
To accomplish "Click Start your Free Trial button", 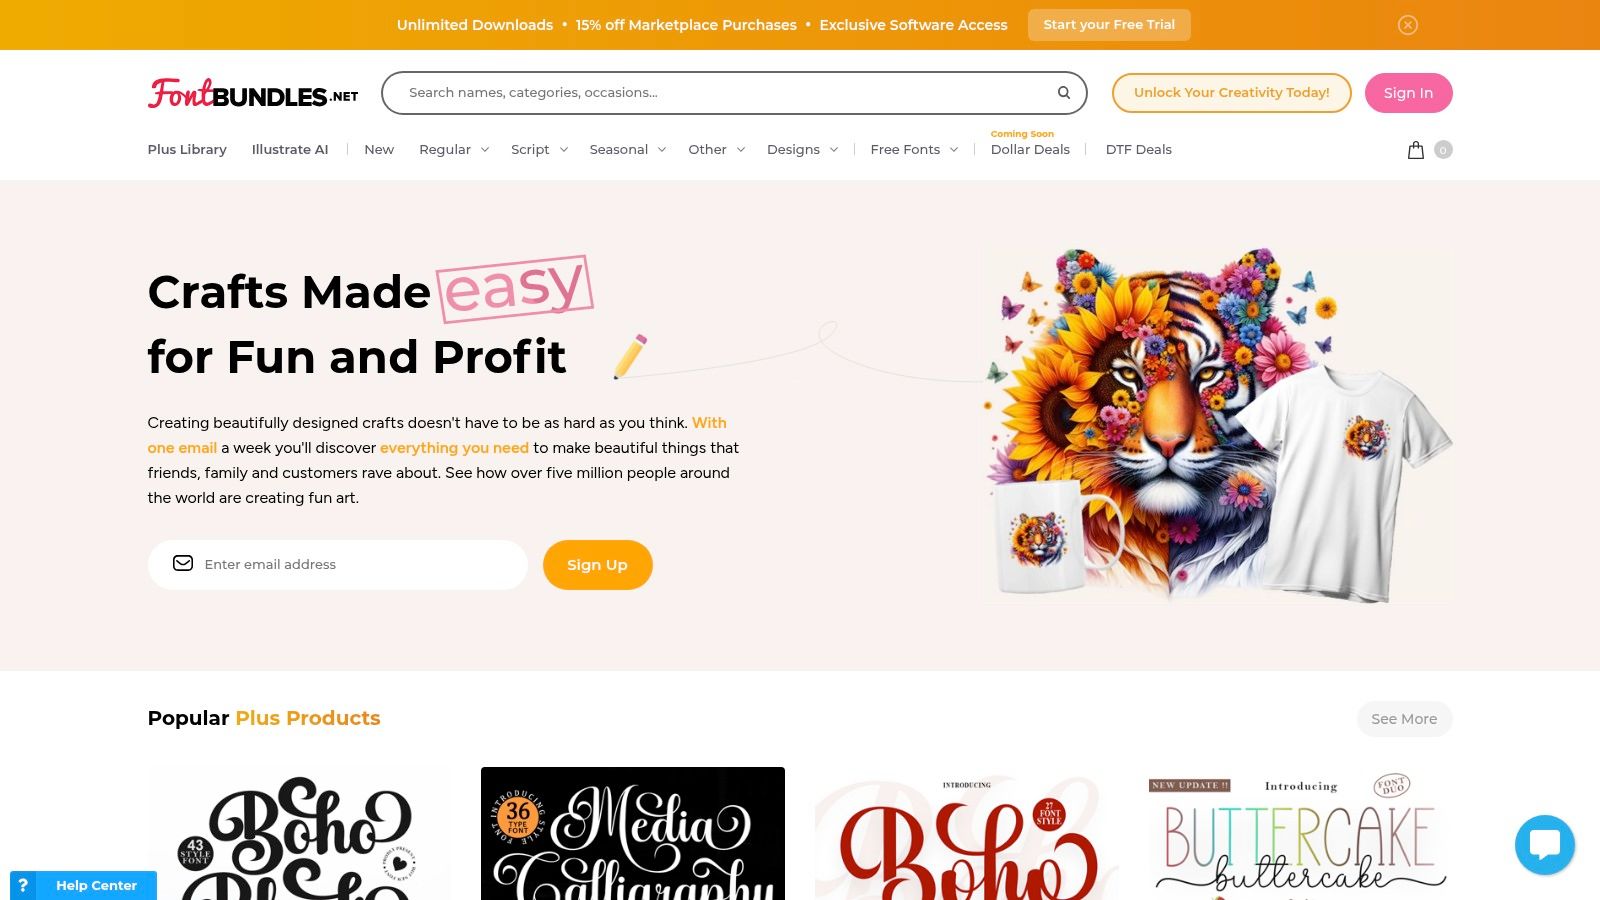I will point(1109,25).
